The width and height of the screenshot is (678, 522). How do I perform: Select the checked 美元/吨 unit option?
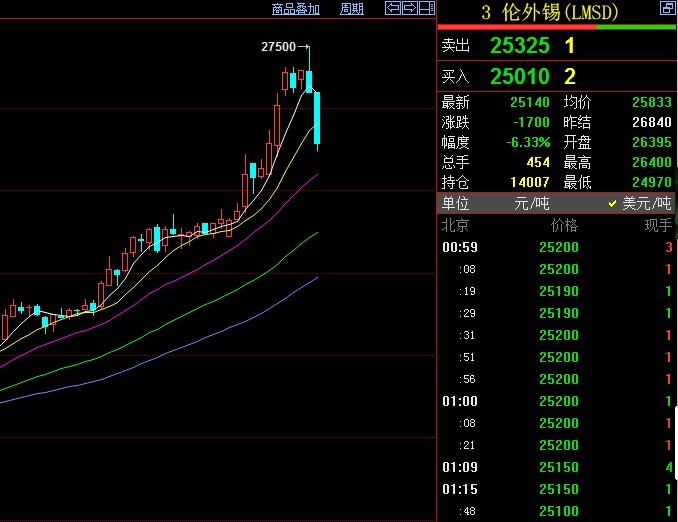point(640,203)
